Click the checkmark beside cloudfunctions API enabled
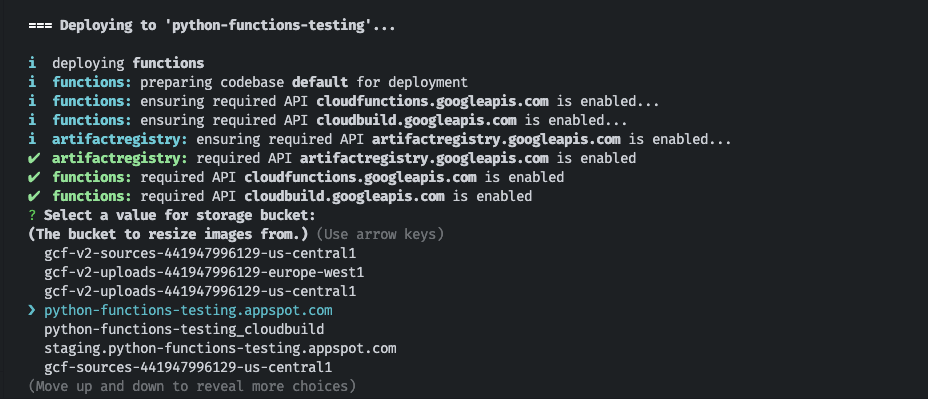The height and width of the screenshot is (399, 928). (34, 178)
